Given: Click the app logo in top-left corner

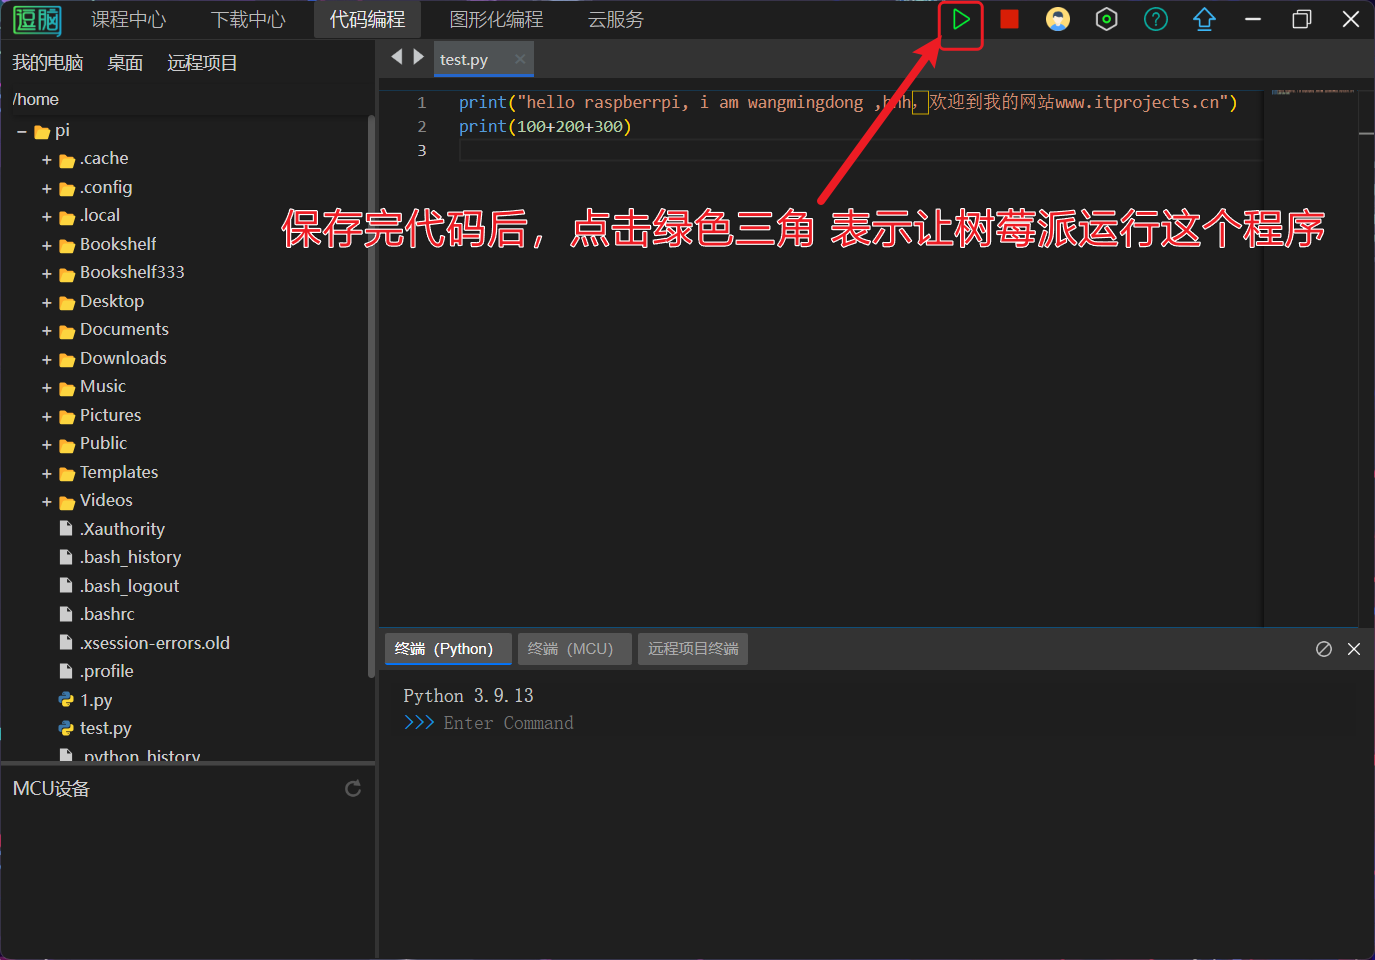Looking at the screenshot, I should (37, 20).
